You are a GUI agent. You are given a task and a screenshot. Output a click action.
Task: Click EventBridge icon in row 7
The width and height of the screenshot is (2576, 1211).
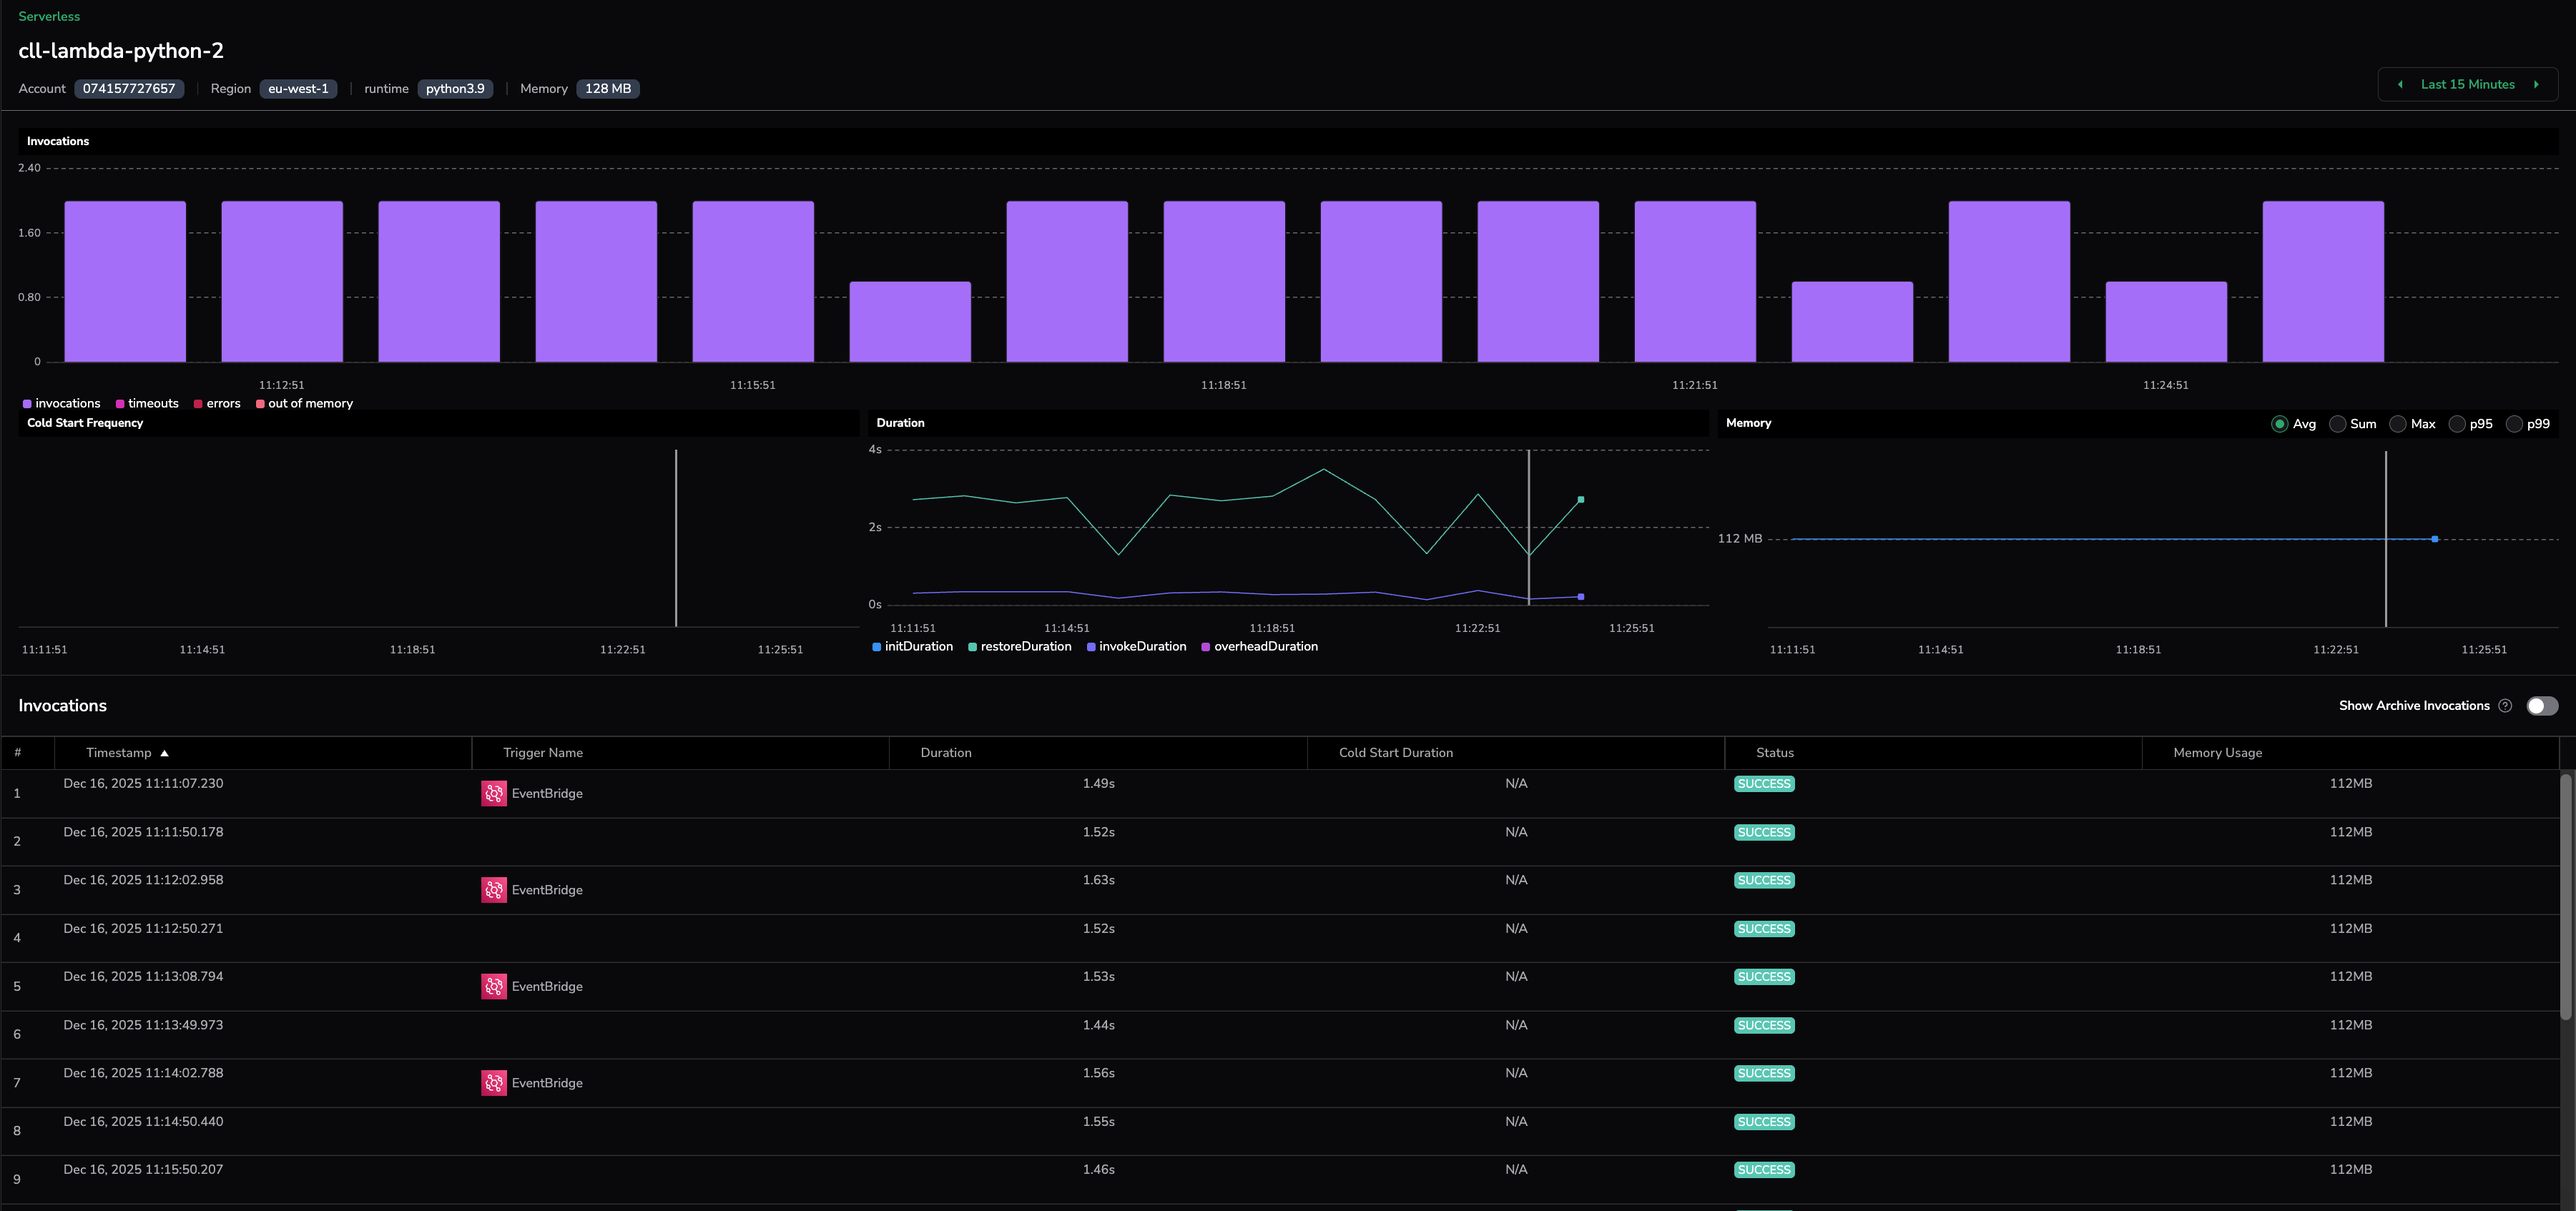tap(494, 1083)
